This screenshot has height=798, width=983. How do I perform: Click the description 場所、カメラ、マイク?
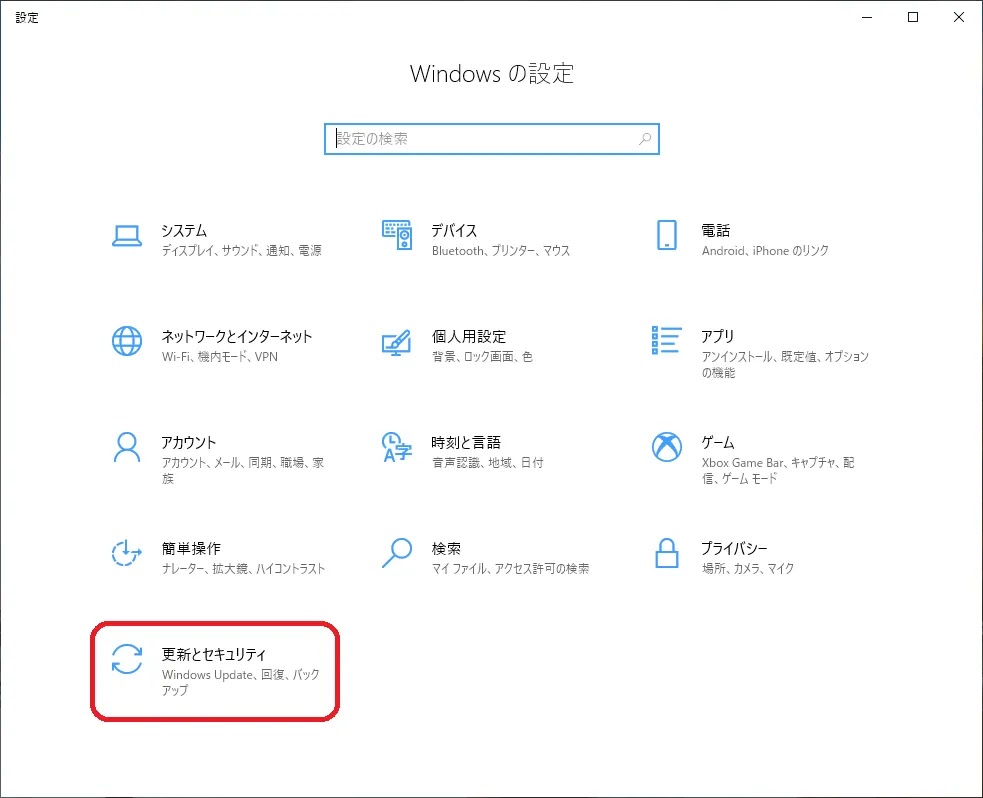tap(747, 568)
